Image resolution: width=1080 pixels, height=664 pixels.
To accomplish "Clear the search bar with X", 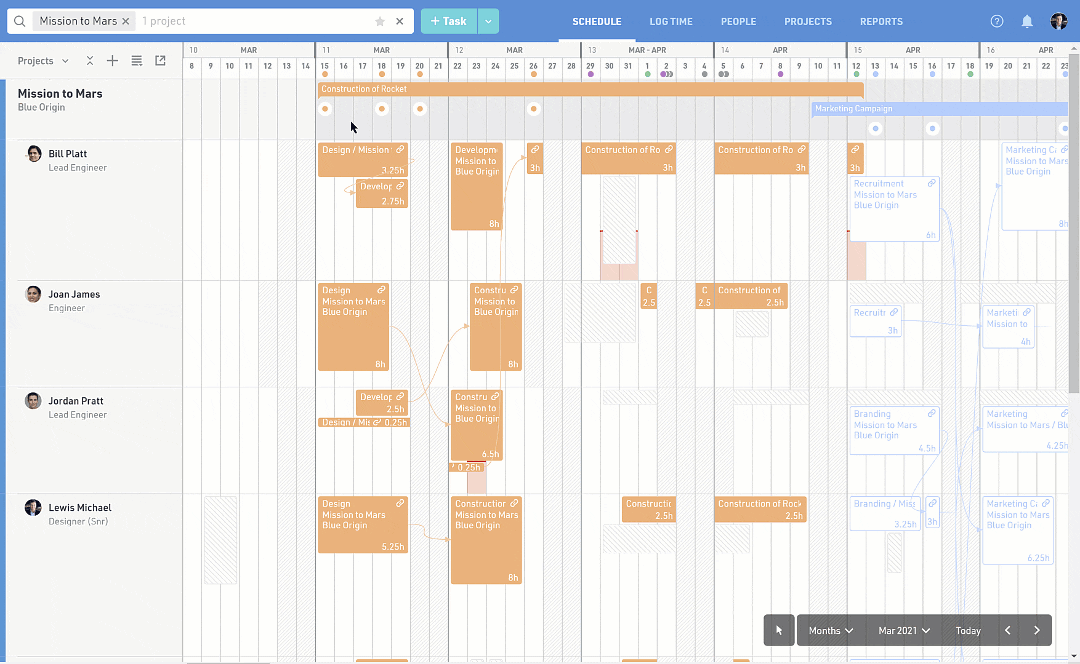I will (400, 21).
